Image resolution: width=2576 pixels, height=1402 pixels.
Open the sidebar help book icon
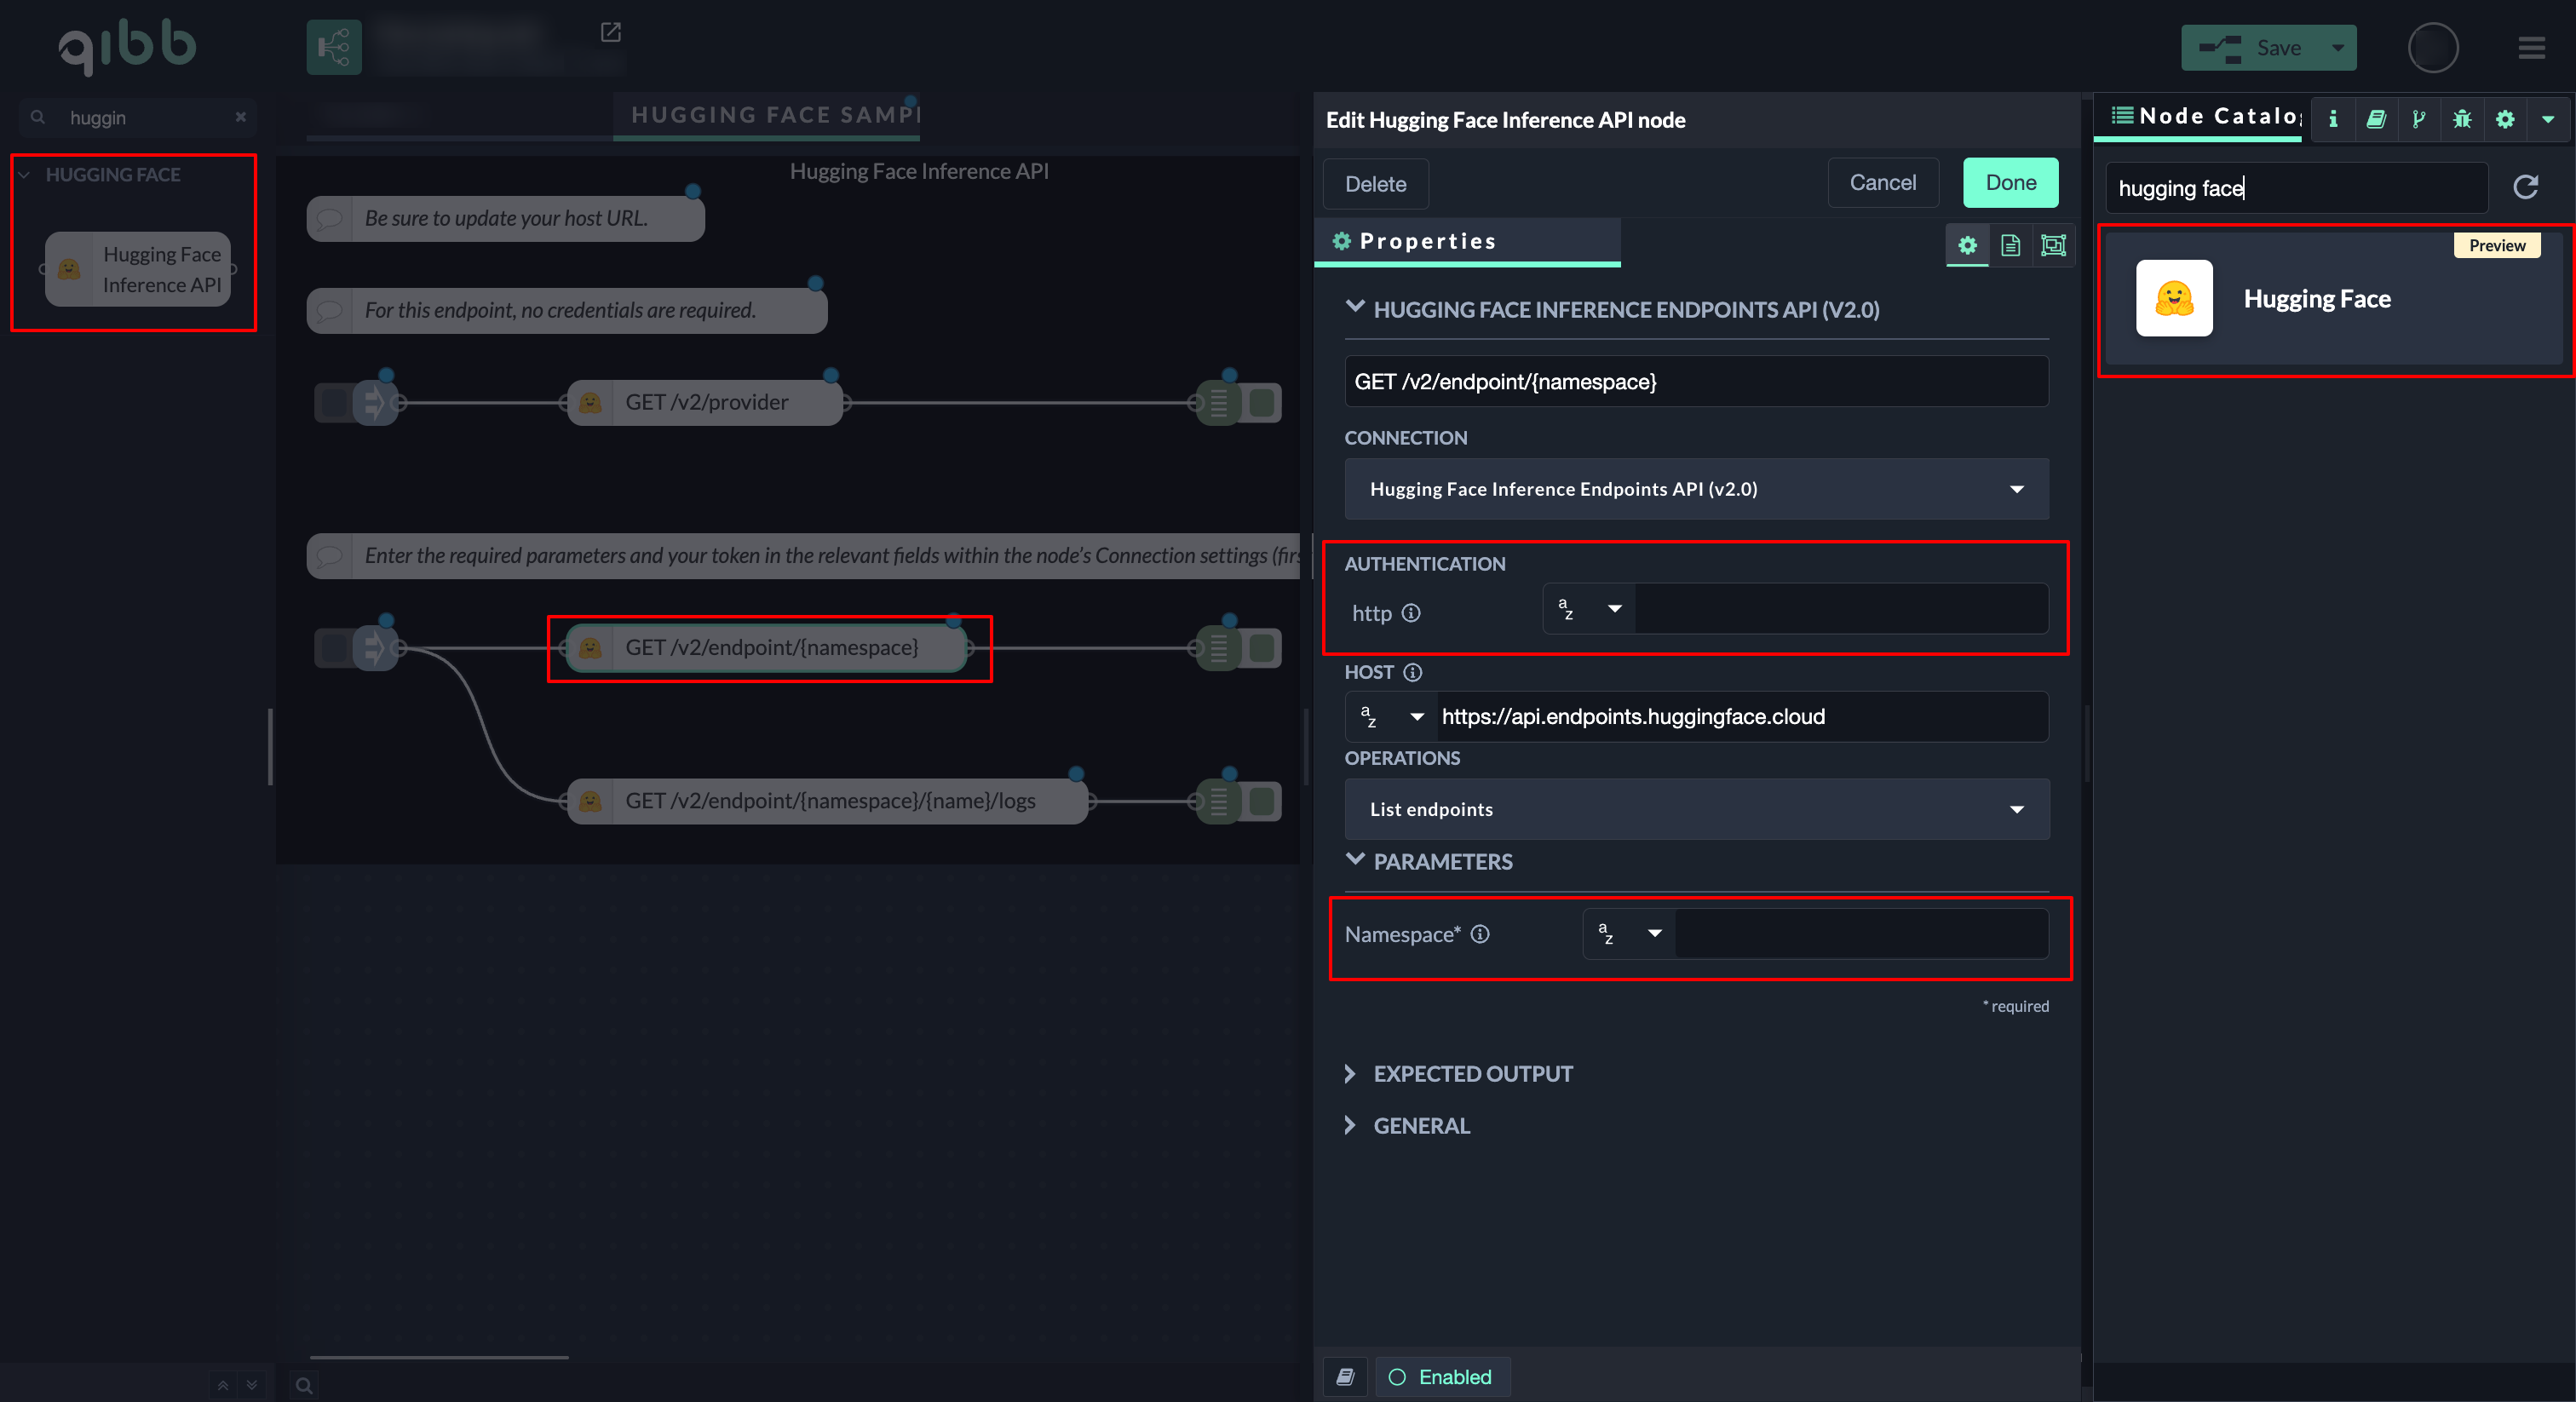(x=2376, y=119)
